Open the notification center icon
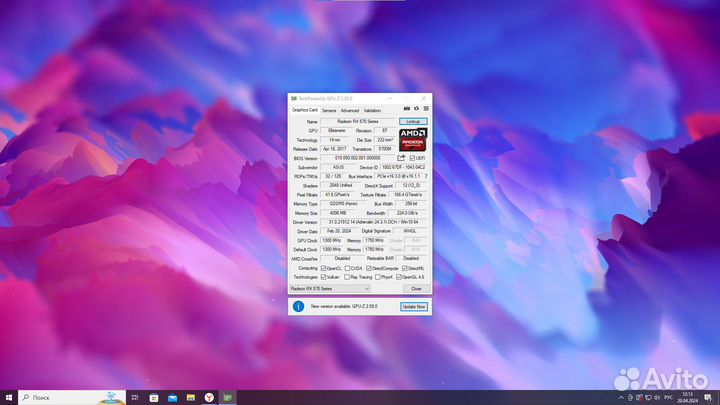 click(x=708, y=398)
